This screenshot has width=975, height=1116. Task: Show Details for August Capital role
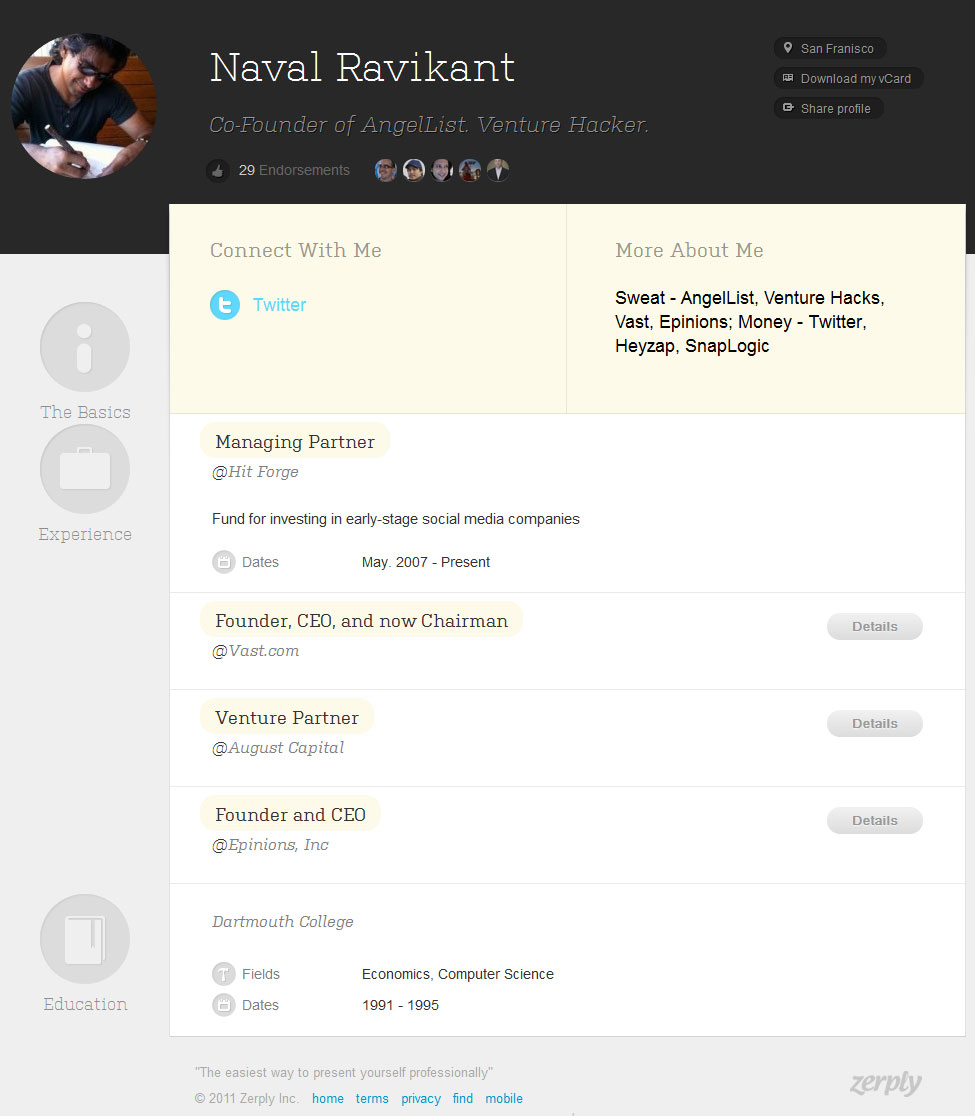tap(874, 724)
